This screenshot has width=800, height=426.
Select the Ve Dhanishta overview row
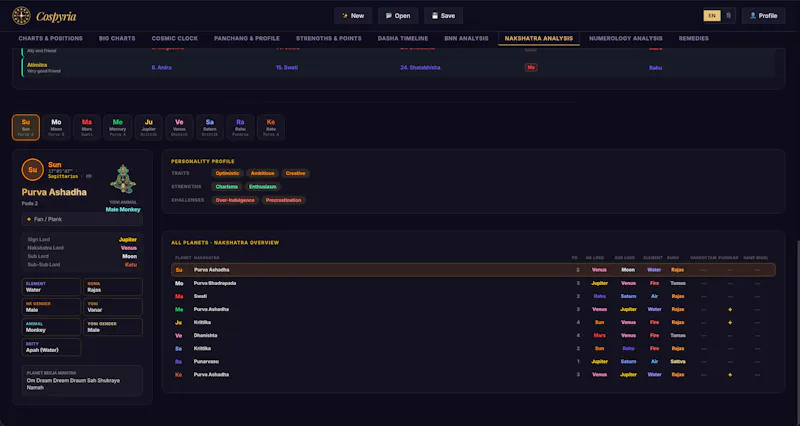[x=473, y=335]
